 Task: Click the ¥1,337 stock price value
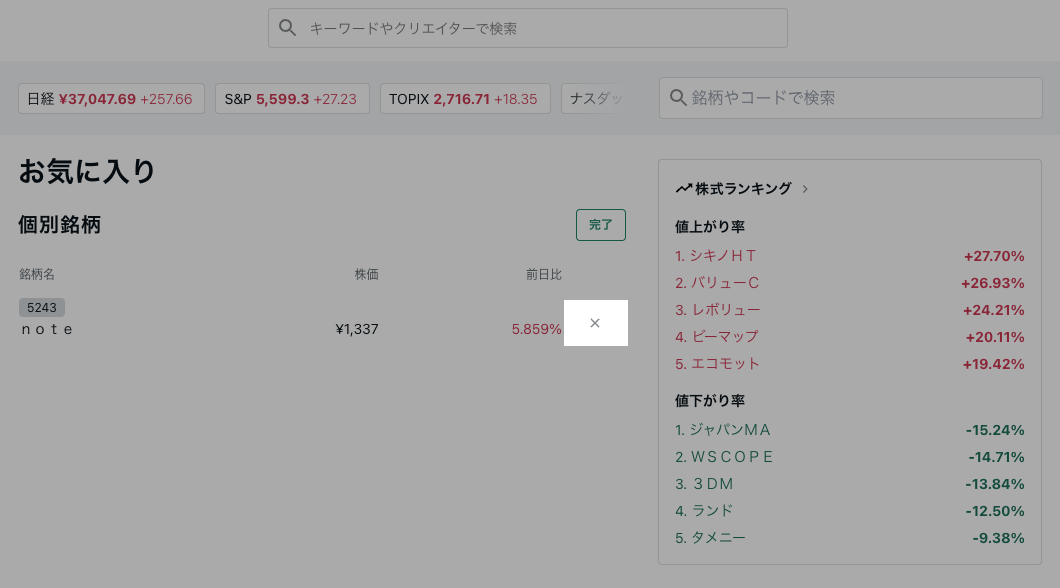357,329
